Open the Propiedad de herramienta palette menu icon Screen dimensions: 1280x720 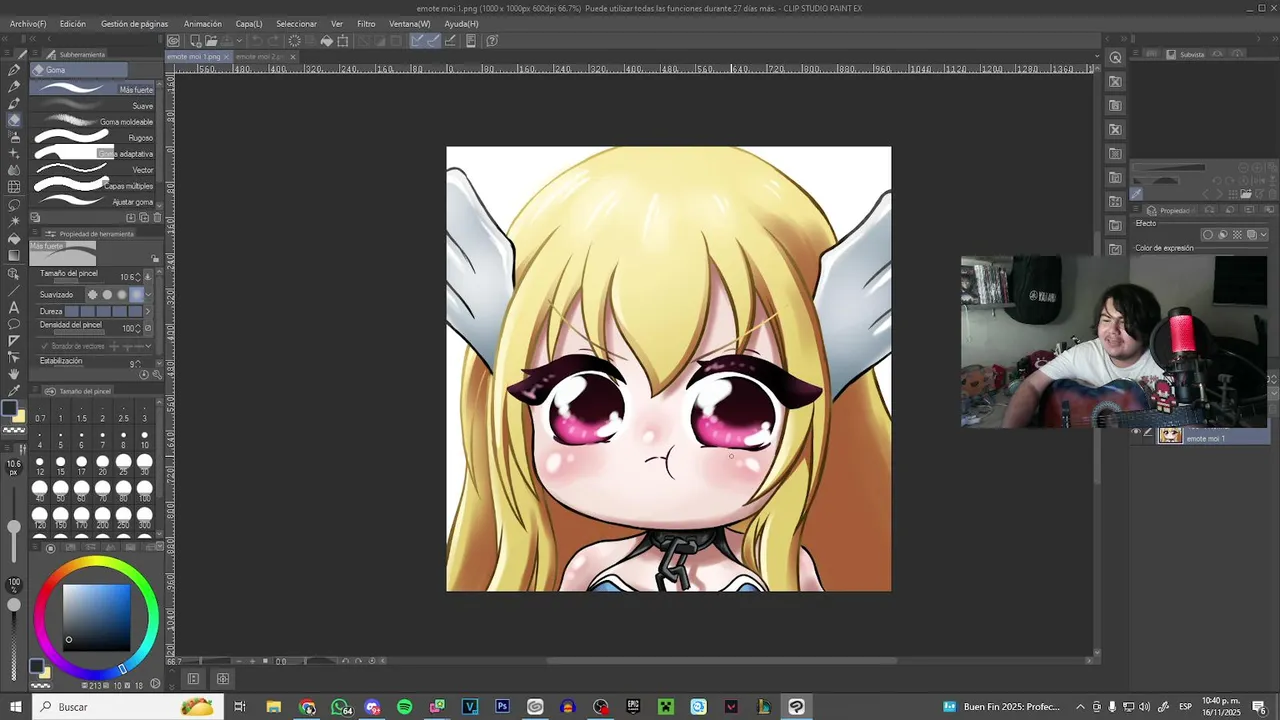click(35, 233)
